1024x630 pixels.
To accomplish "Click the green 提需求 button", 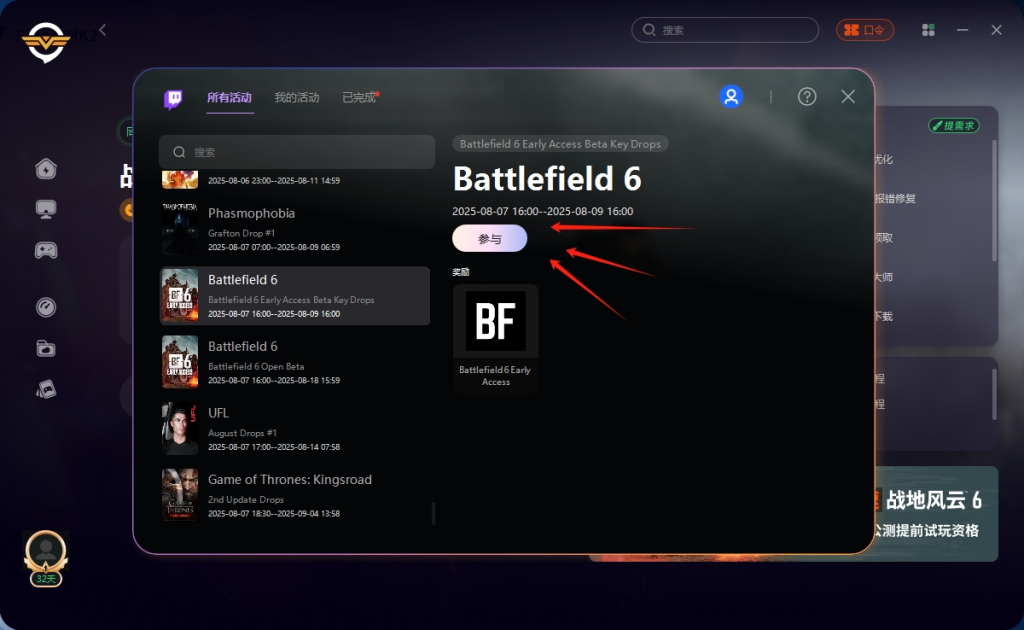I will click(953, 125).
